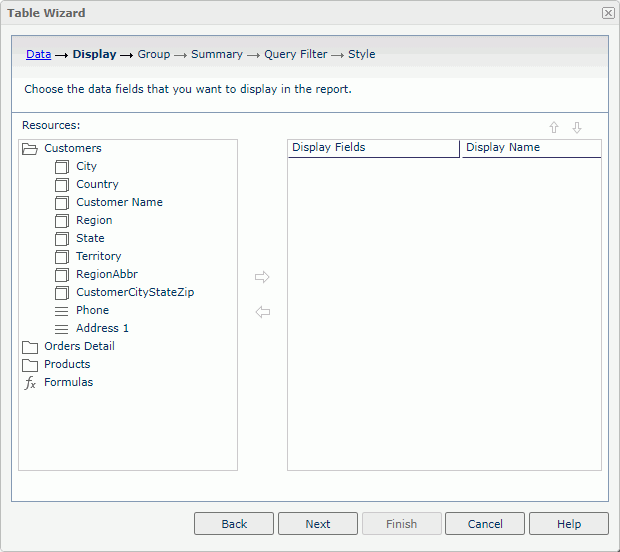
Task: Click the CustomerCityStateZip field icon
Action: point(62,293)
